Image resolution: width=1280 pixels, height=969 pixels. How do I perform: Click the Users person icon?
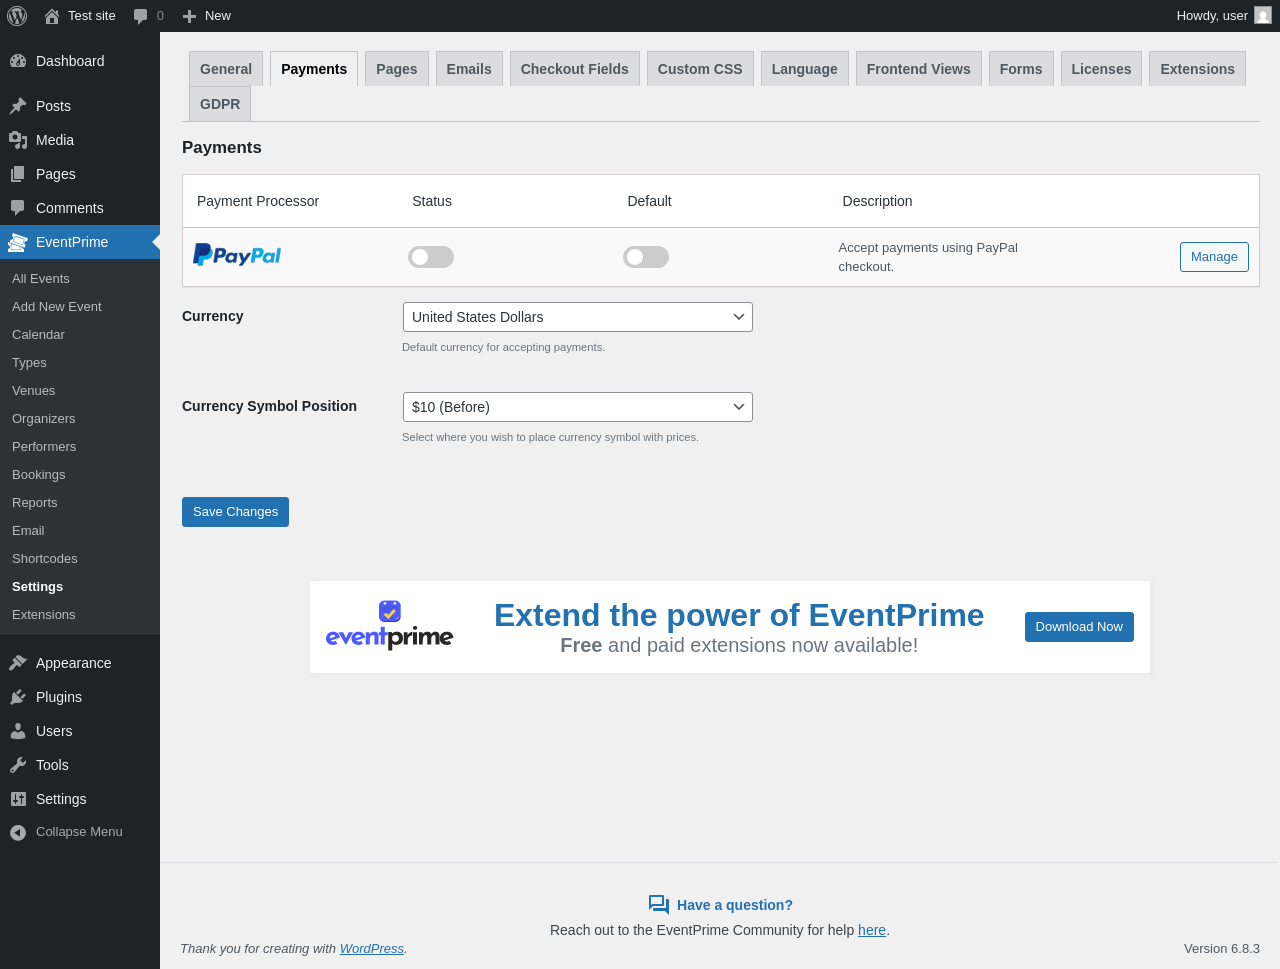pos(18,731)
